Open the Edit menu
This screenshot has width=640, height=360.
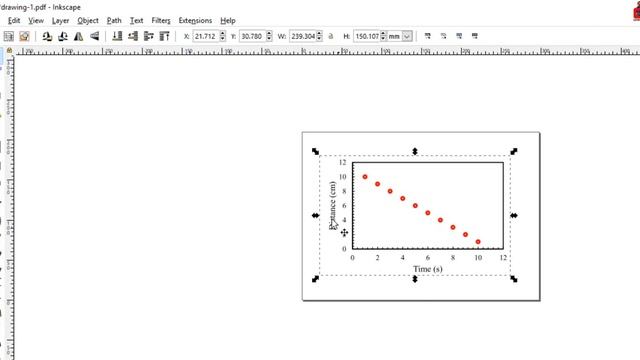(13, 20)
